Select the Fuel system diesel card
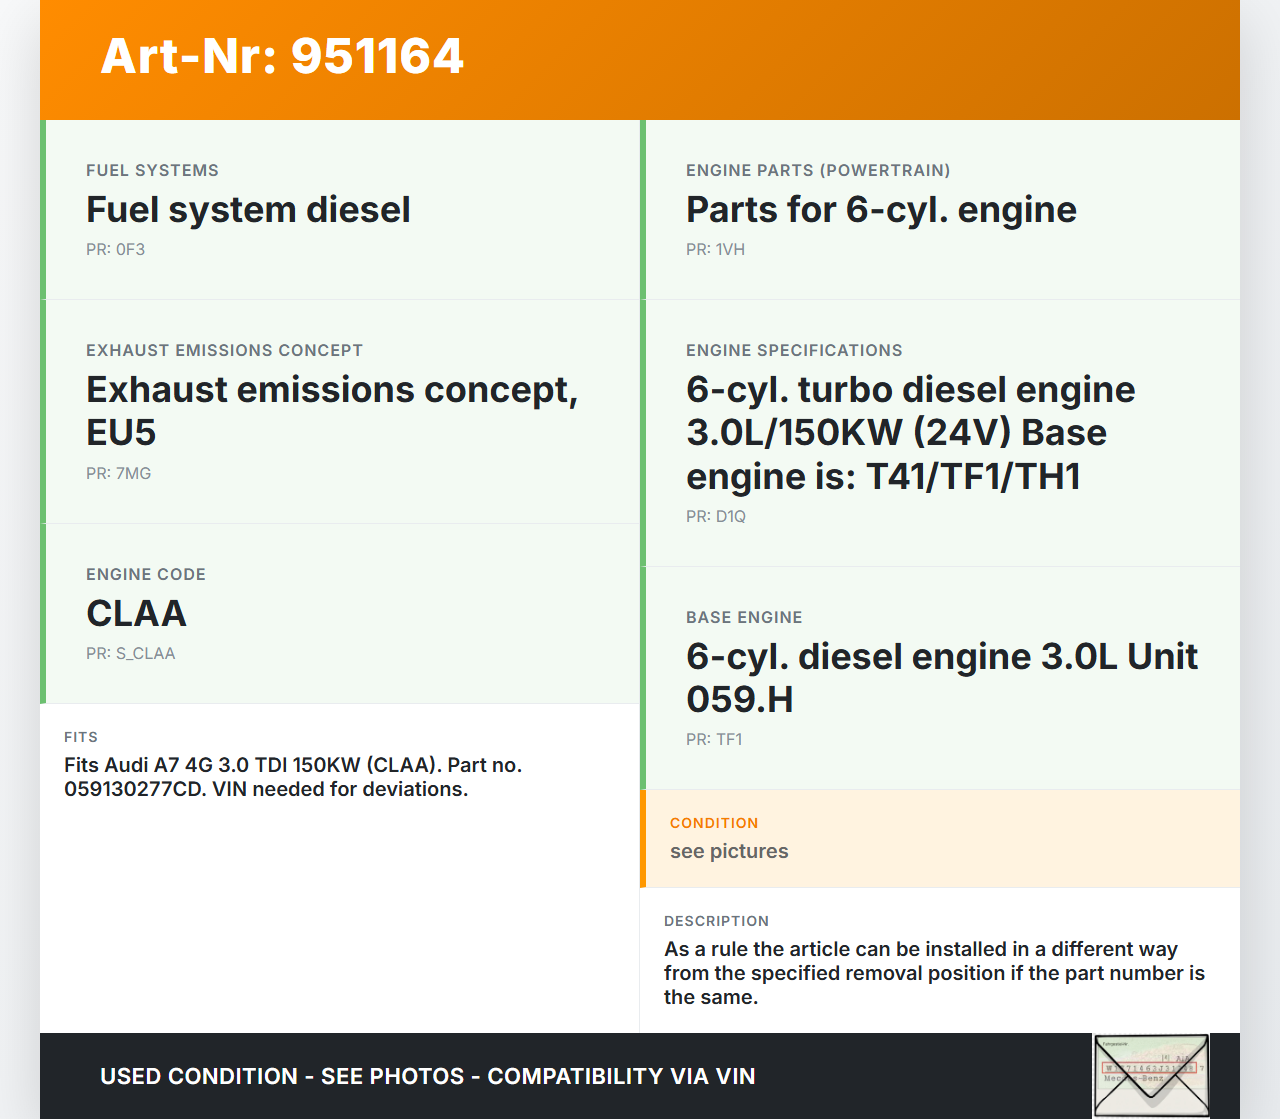1280x1120 pixels. (x=340, y=210)
